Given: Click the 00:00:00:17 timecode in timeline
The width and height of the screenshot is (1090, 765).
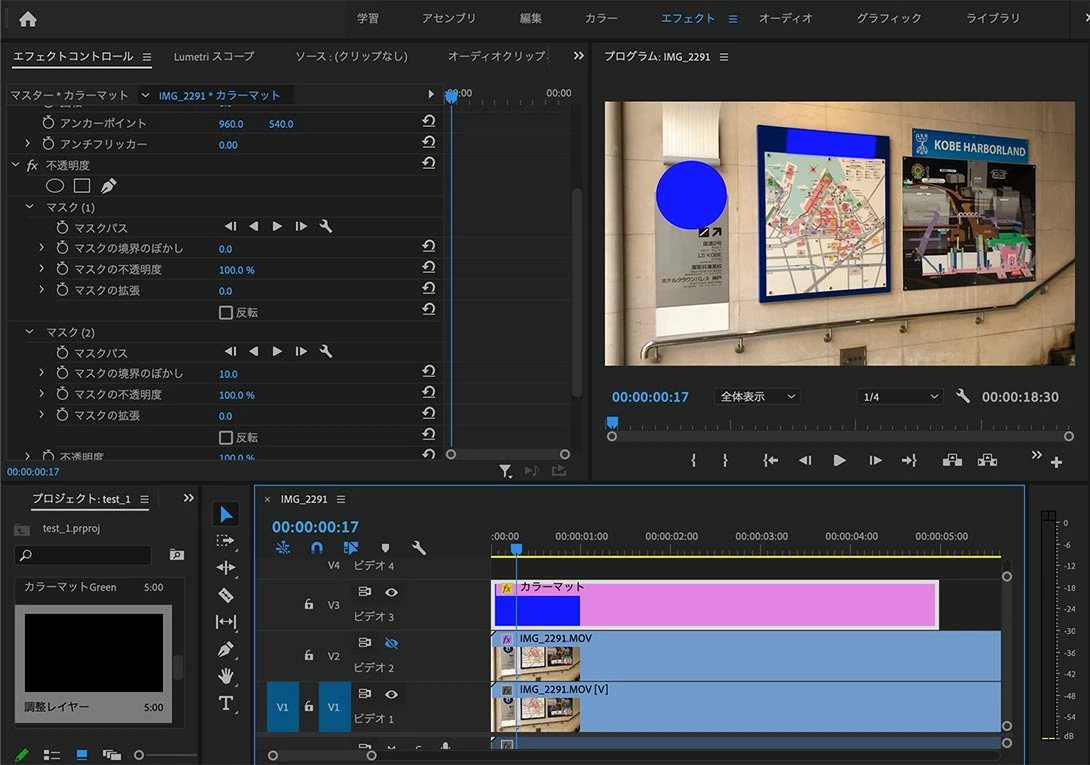Looking at the screenshot, I should (x=316, y=527).
